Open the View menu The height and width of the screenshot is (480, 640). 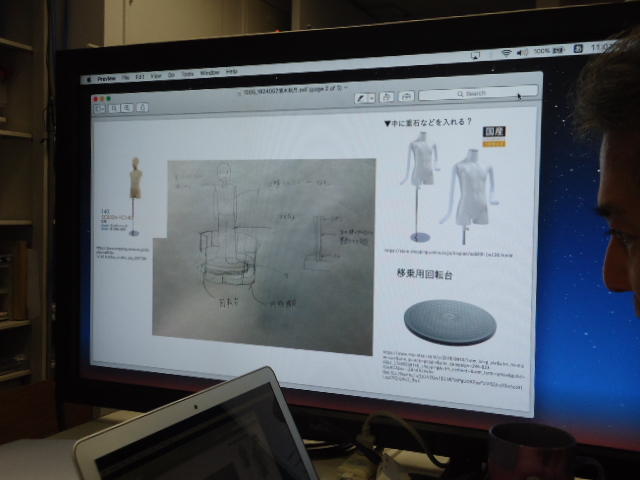(x=156, y=76)
